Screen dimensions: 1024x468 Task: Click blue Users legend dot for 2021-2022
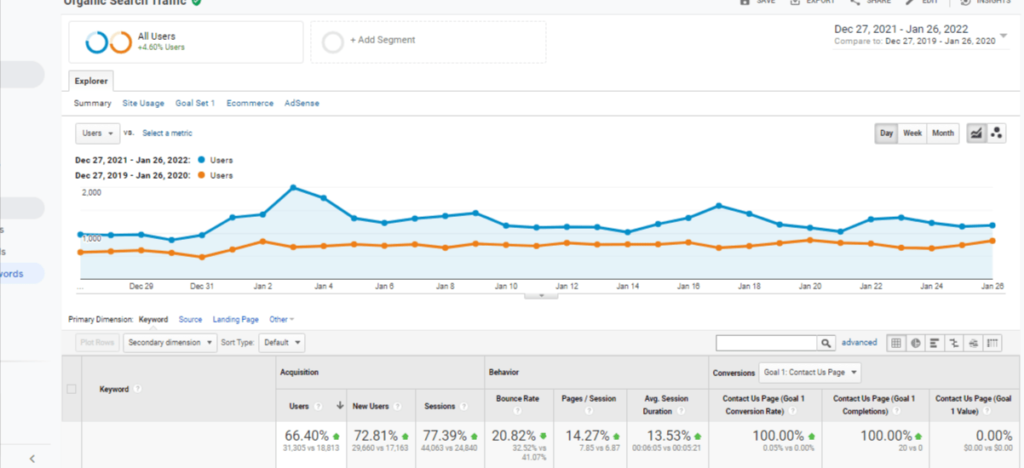pos(201,160)
